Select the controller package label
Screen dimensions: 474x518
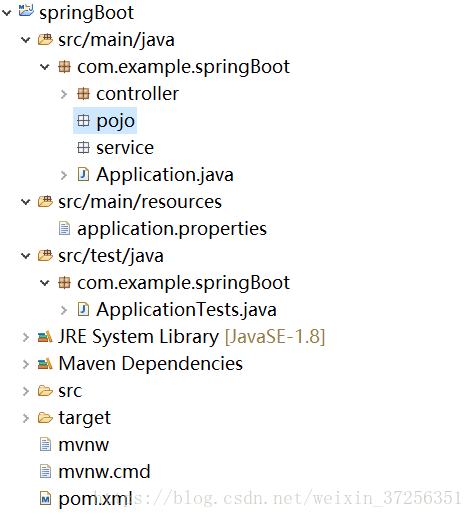coord(137,94)
